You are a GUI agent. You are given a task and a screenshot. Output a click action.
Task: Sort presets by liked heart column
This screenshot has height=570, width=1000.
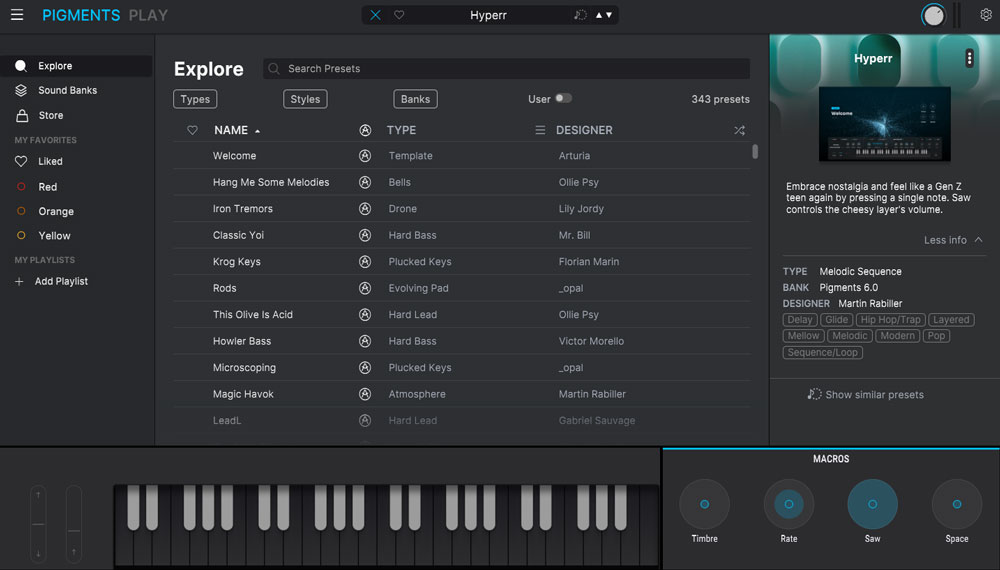192,130
